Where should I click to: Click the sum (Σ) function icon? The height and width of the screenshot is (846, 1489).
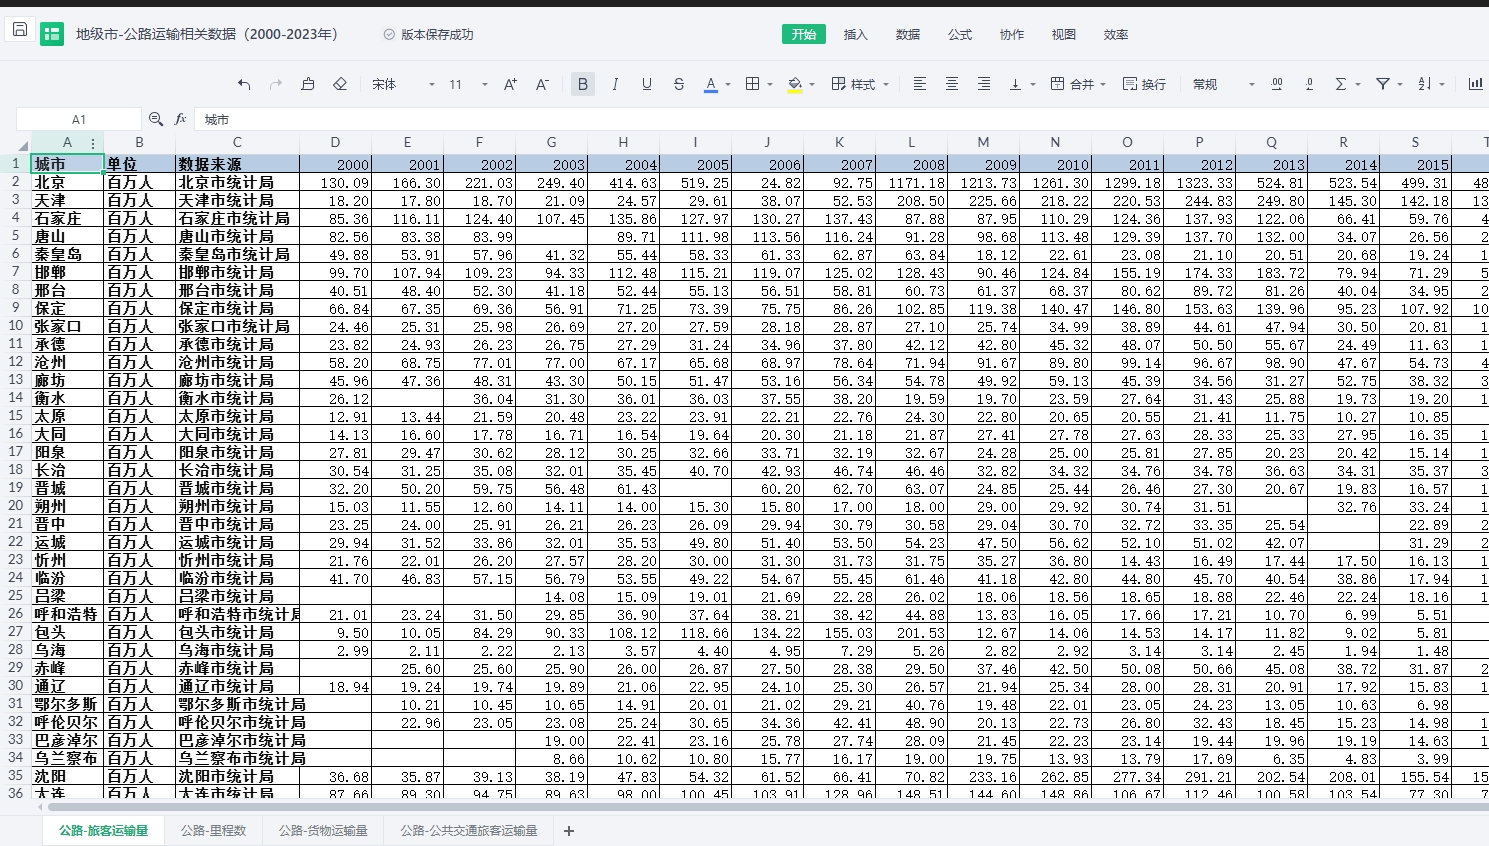coord(1341,84)
